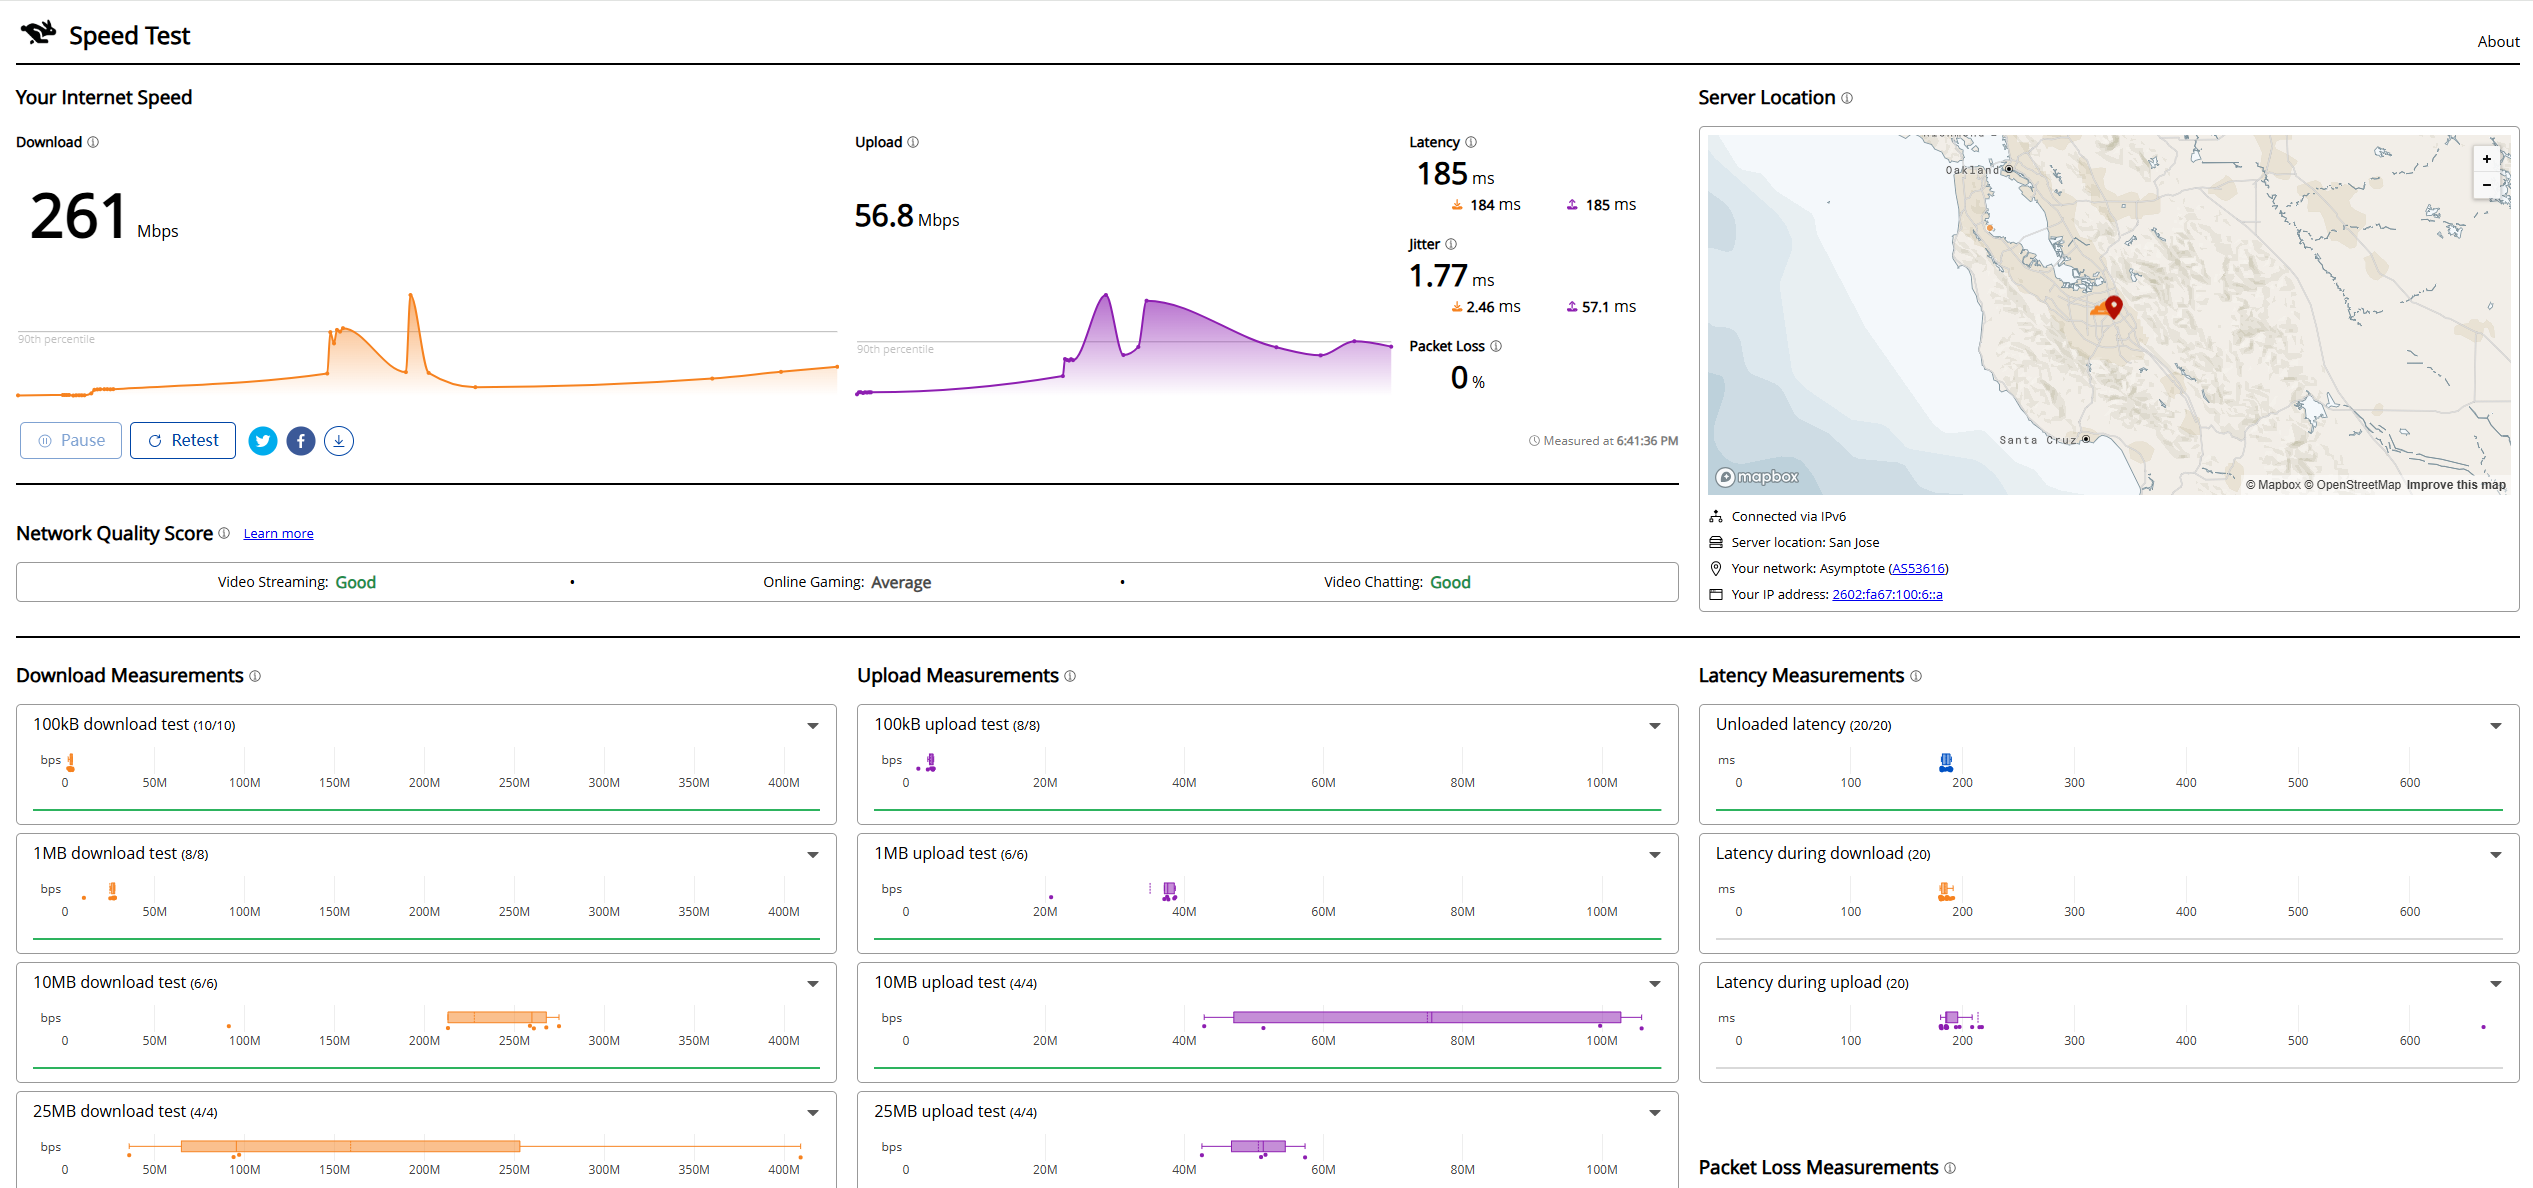Click the info icon beside Server Location
The width and height of the screenshot is (2533, 1188).
coord(1847,98)
